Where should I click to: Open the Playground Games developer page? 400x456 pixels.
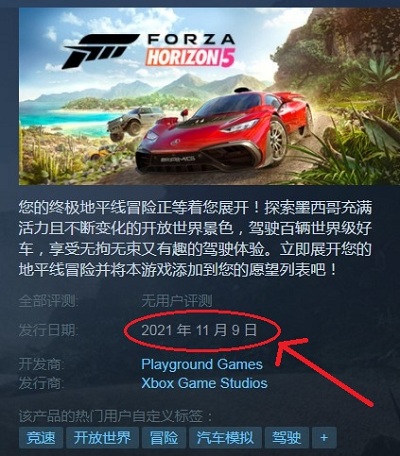[x=202, y=364]
